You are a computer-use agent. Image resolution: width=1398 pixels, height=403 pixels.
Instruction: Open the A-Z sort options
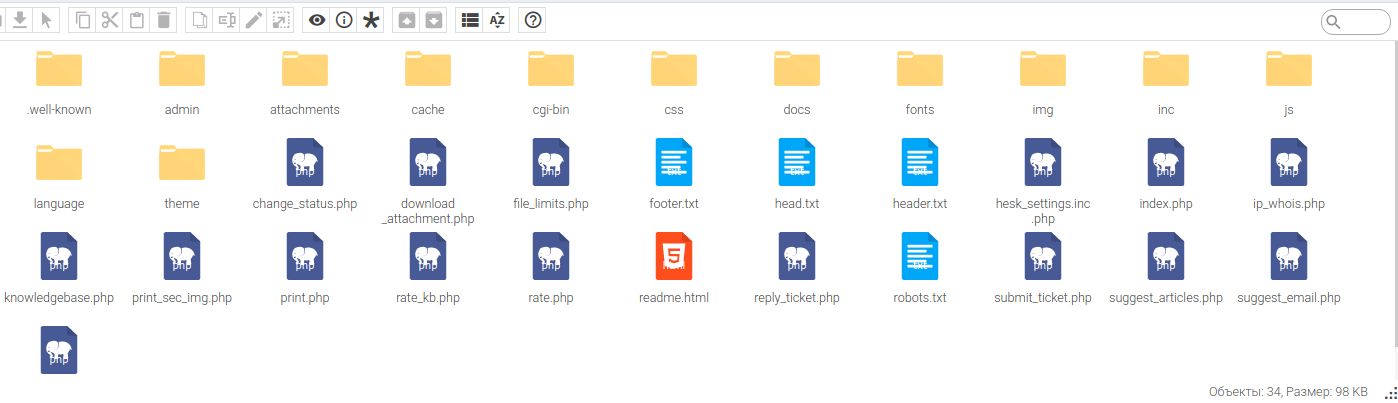(x=497, y=20)
